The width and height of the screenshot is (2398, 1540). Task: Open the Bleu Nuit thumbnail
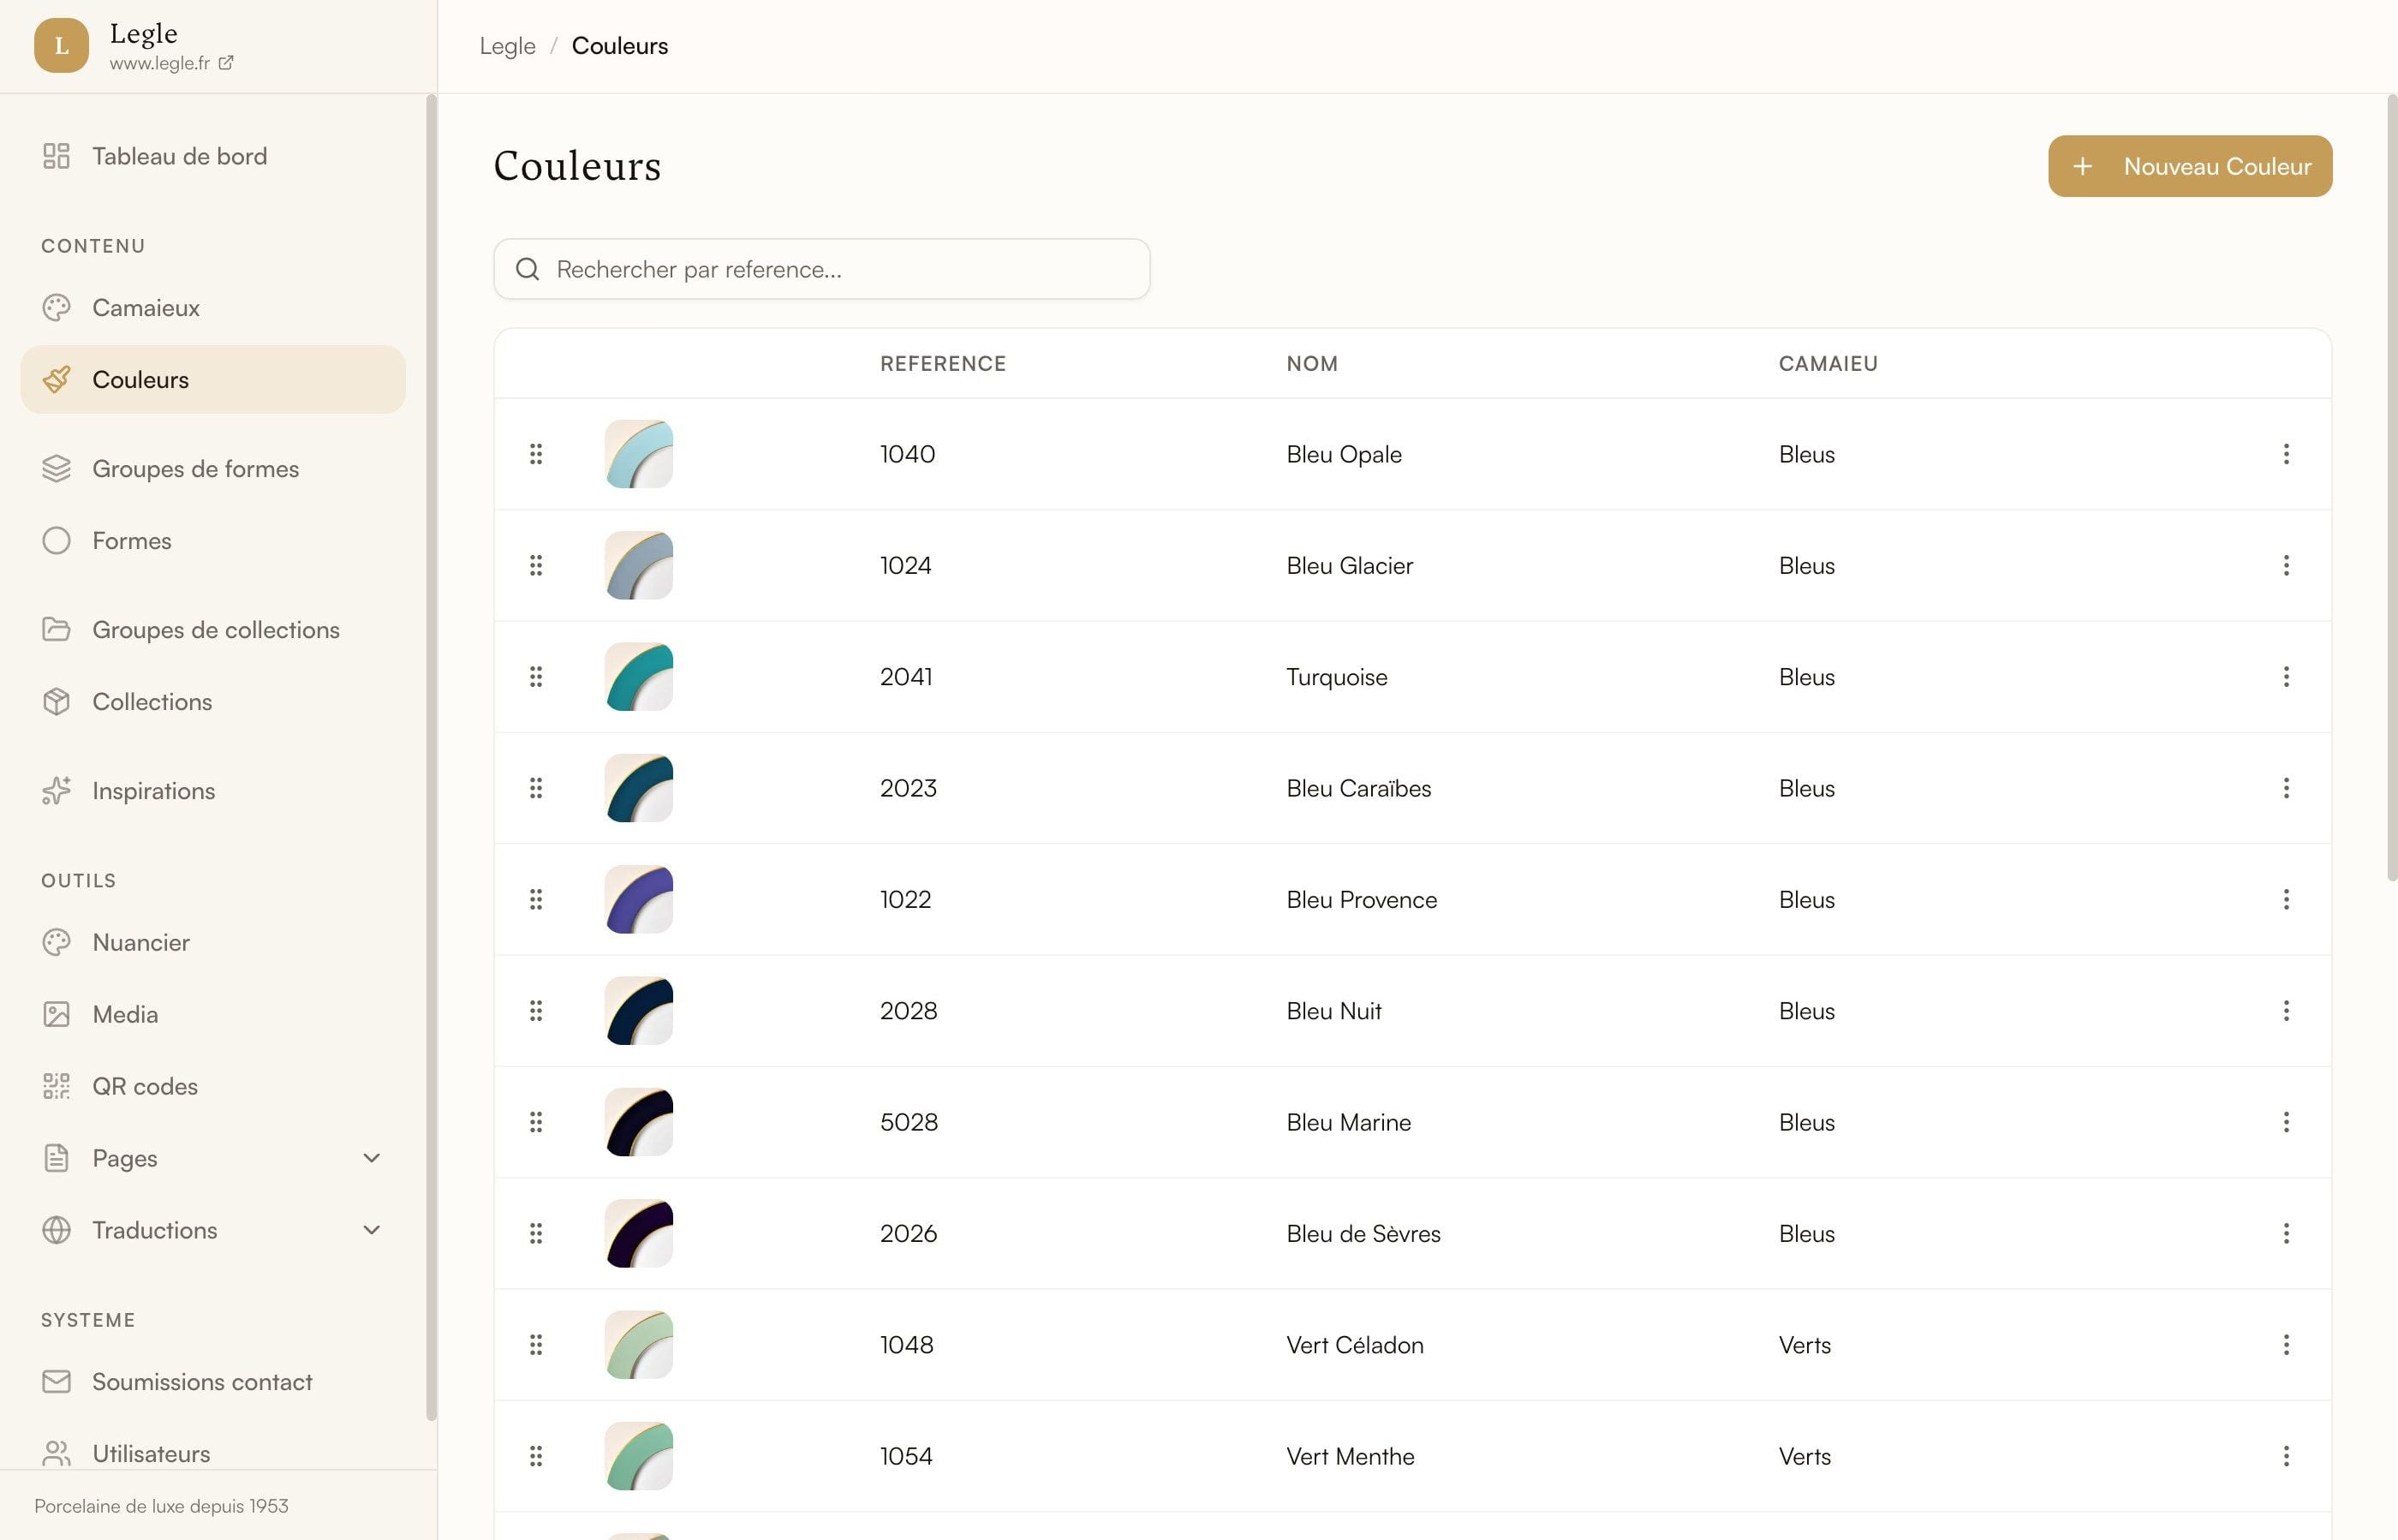point(639,1011)
